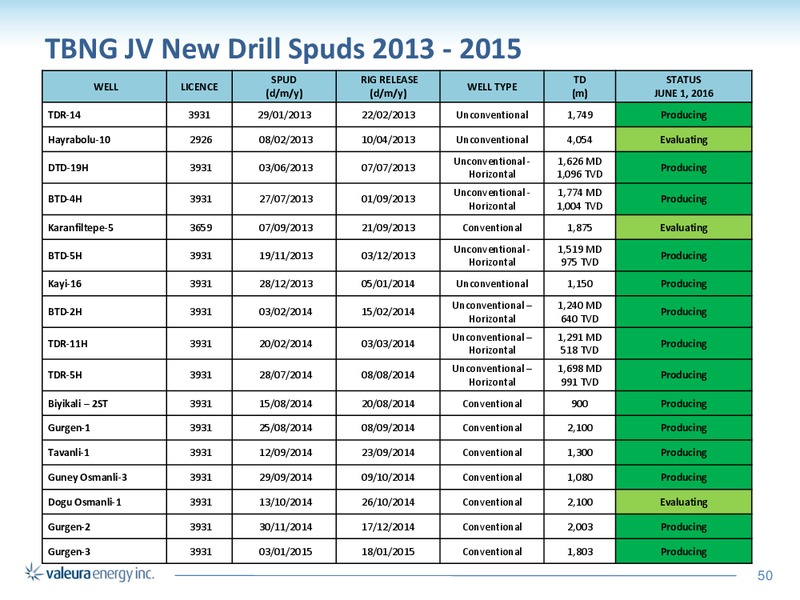Click the LICENCE column header
This screenshot has height=600, width=800.
click(199, 87)
